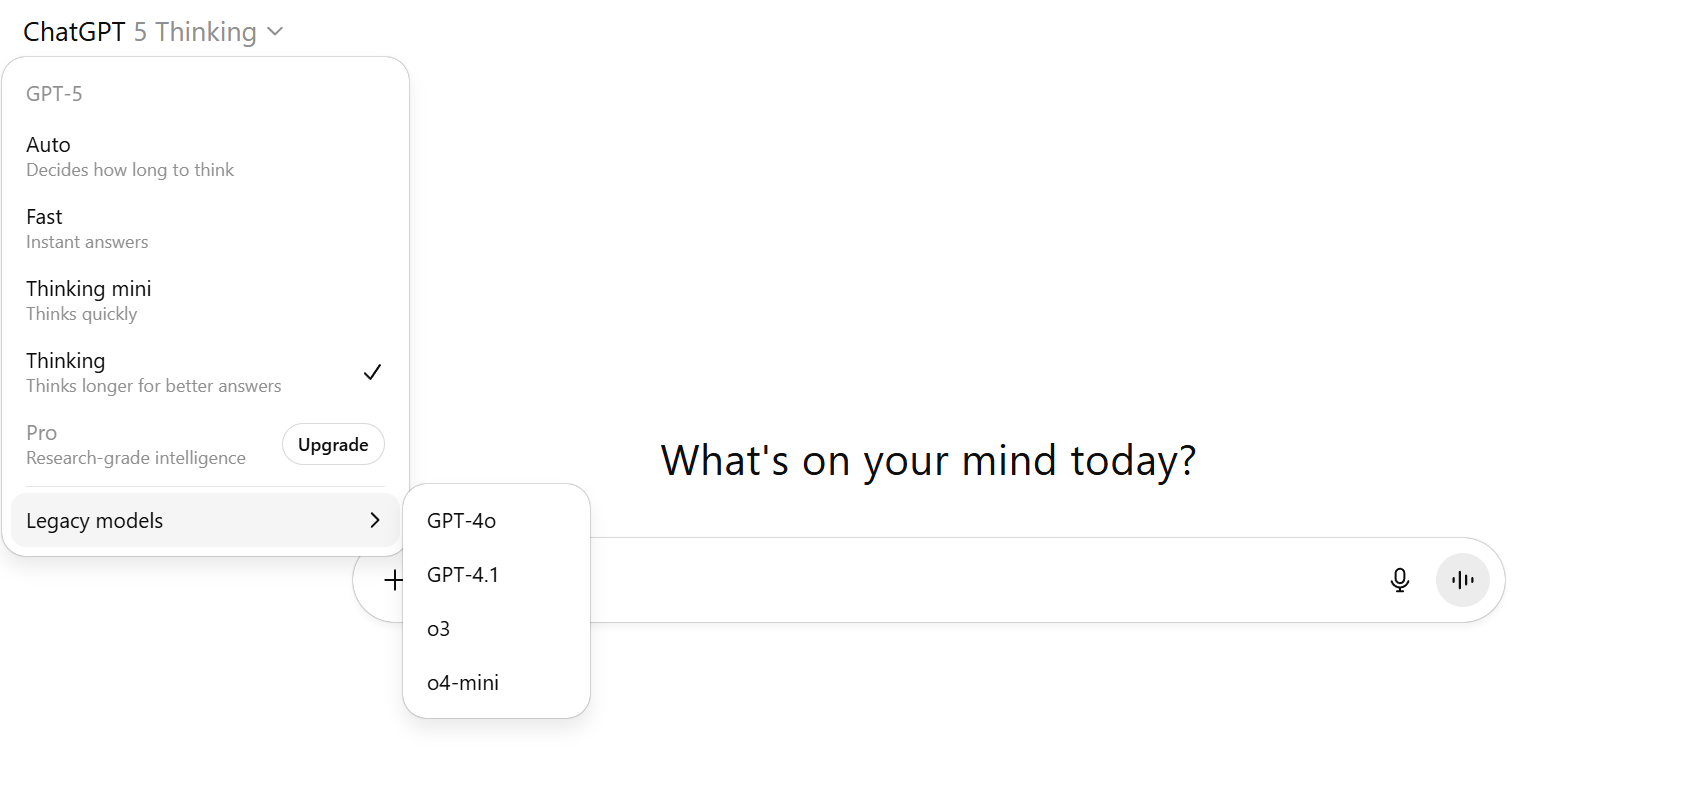Click the checkmark beside Thinking mode
This screenshot has height=807, width=1681.
(x=372, y=372)
